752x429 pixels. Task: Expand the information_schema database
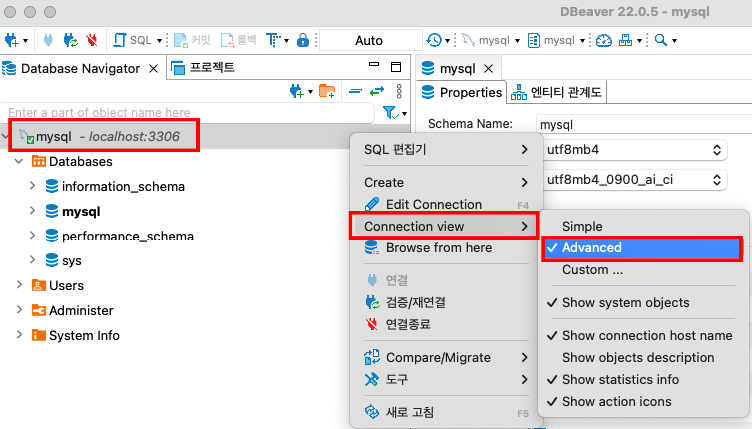click(x=32, y=186)
